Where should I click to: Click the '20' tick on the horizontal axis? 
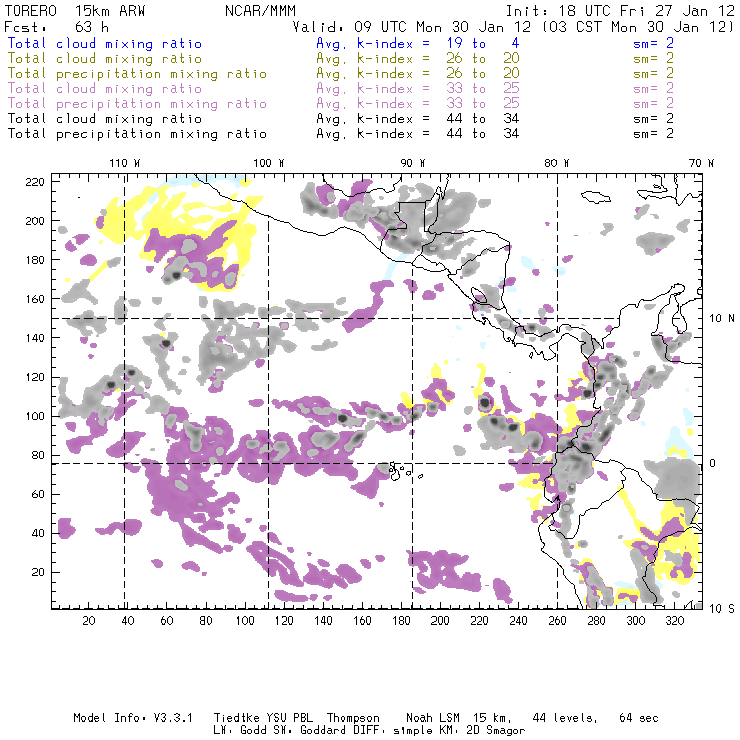89,621
